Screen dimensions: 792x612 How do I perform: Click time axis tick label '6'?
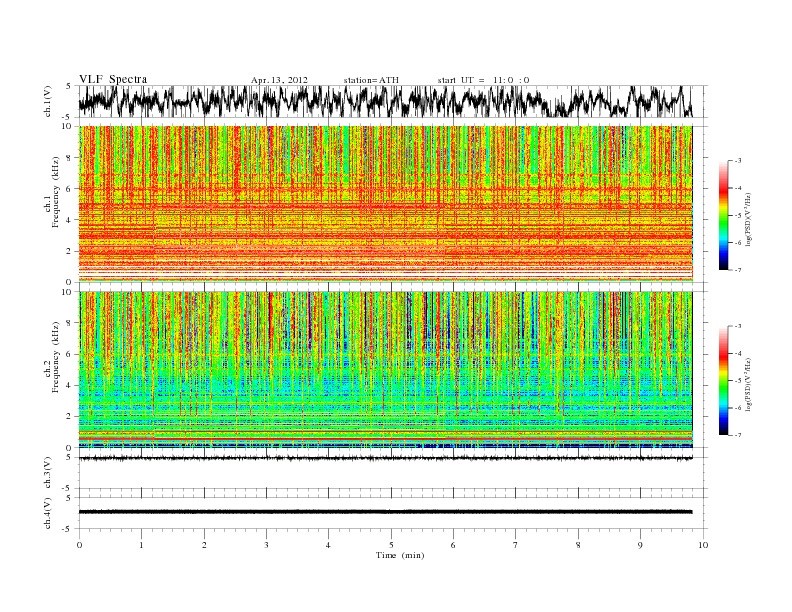[453, 545]
